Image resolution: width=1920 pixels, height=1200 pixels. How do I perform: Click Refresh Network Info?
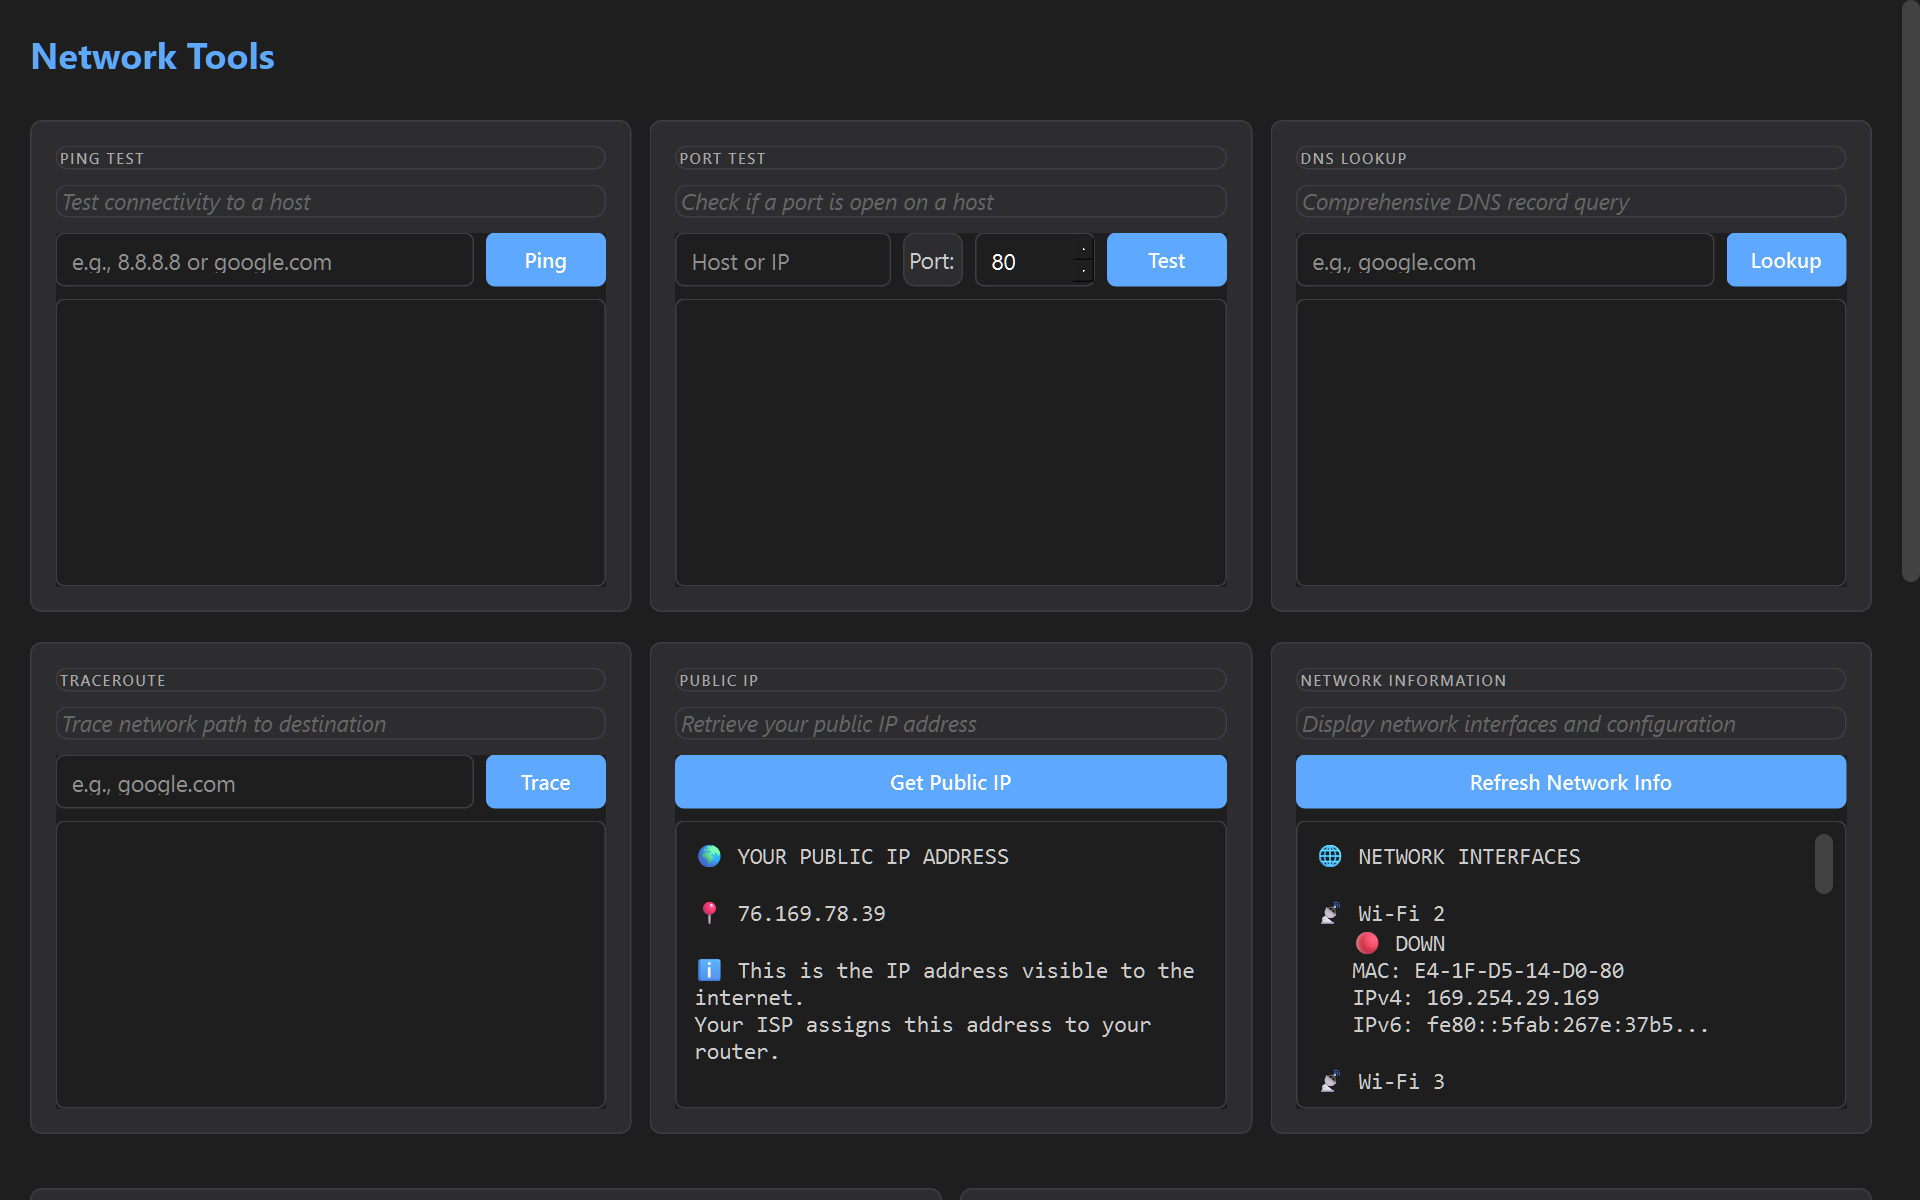[1570, 782]
